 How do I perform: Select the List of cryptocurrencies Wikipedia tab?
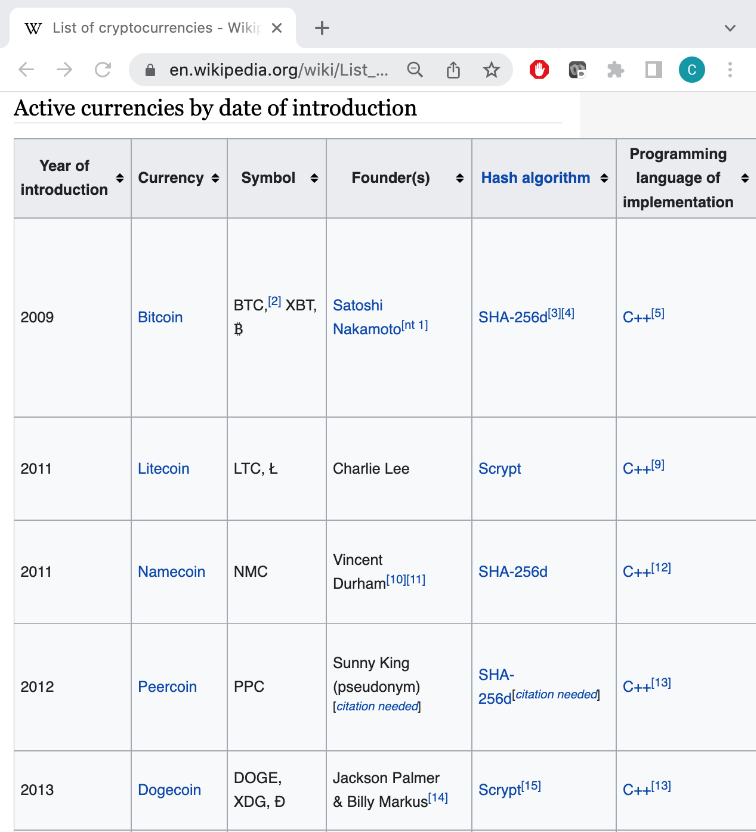pos(153,28)
